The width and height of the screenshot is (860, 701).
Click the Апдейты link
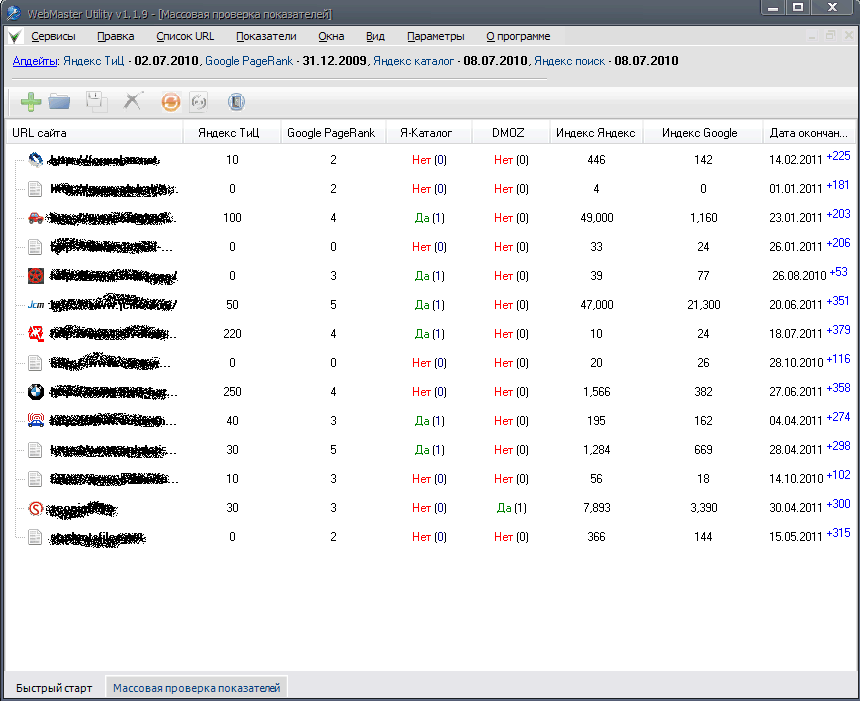pos(34,61)
